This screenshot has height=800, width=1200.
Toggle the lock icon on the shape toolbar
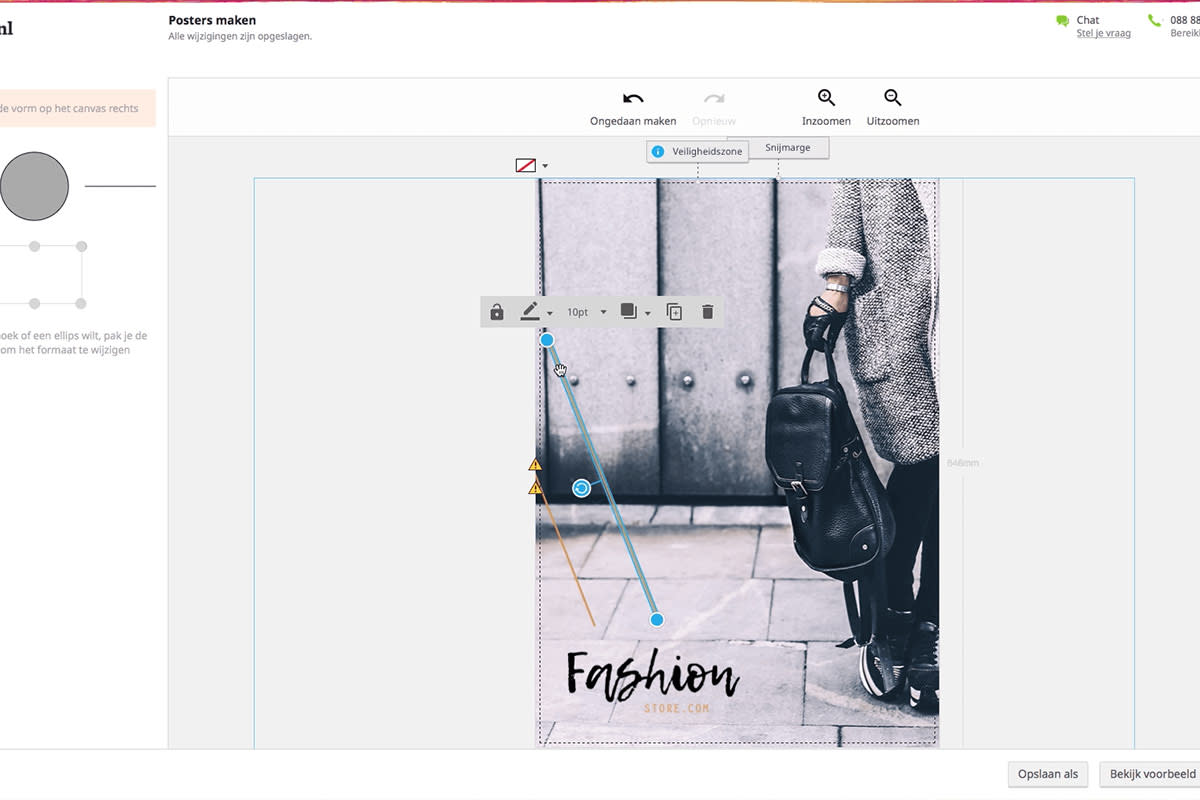[x=497, y=311]
